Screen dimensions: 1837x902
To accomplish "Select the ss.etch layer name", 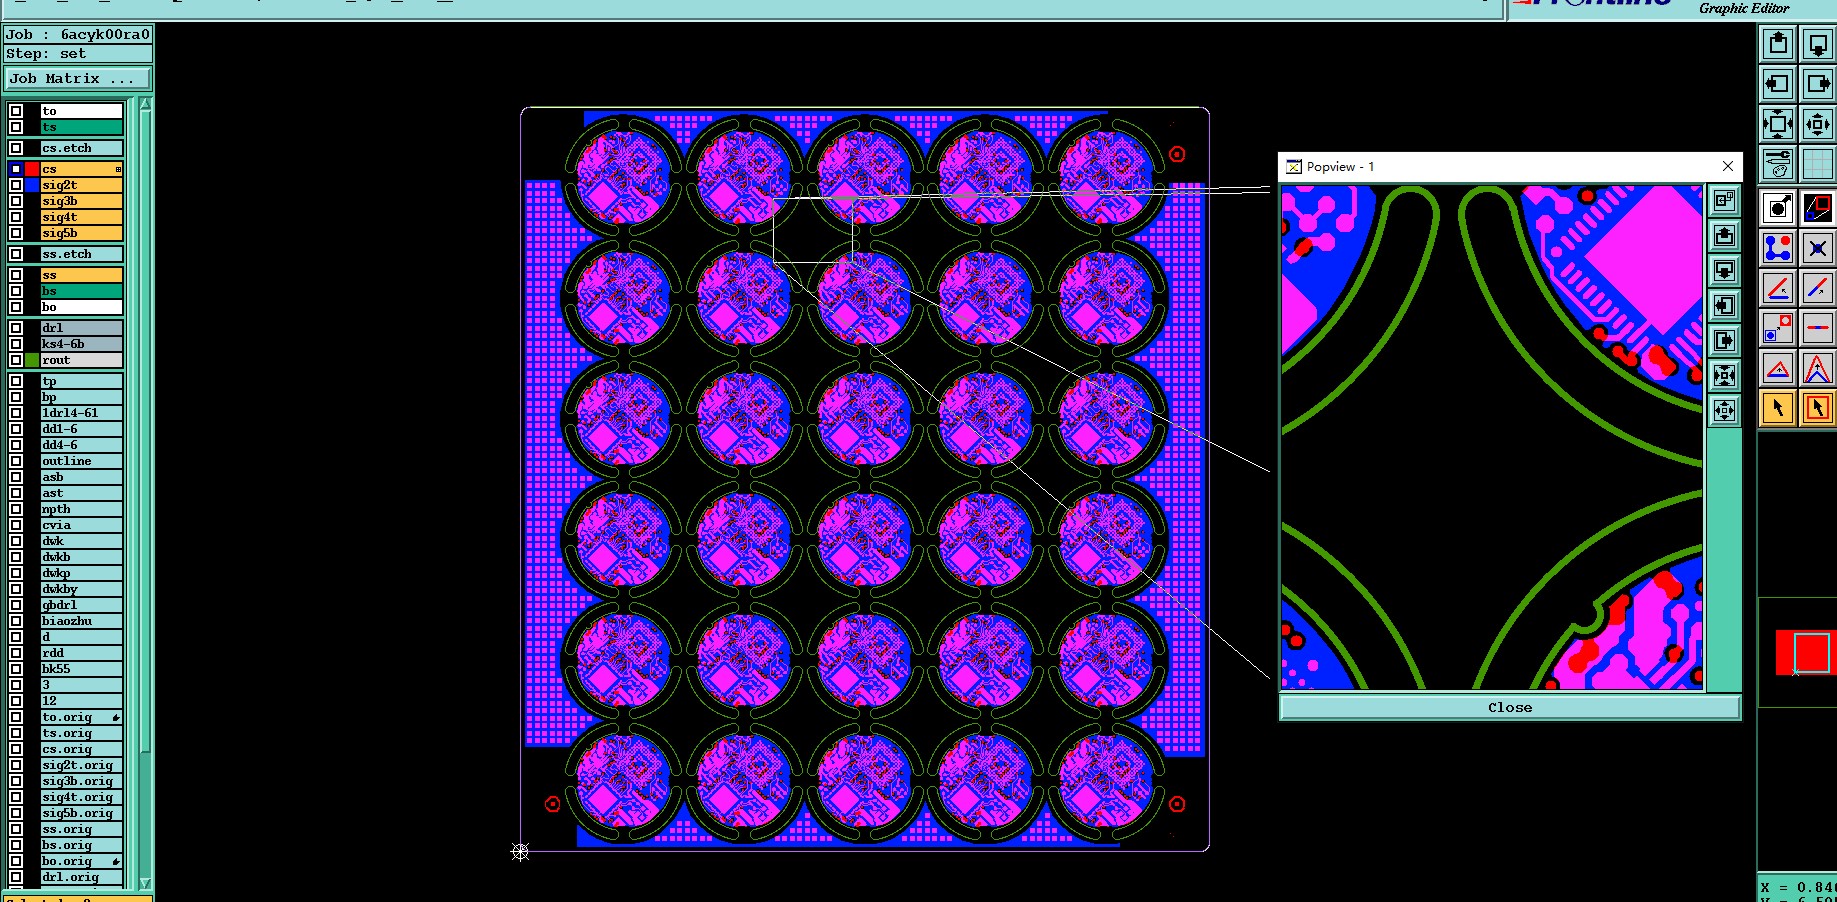I will pos(81,254).
